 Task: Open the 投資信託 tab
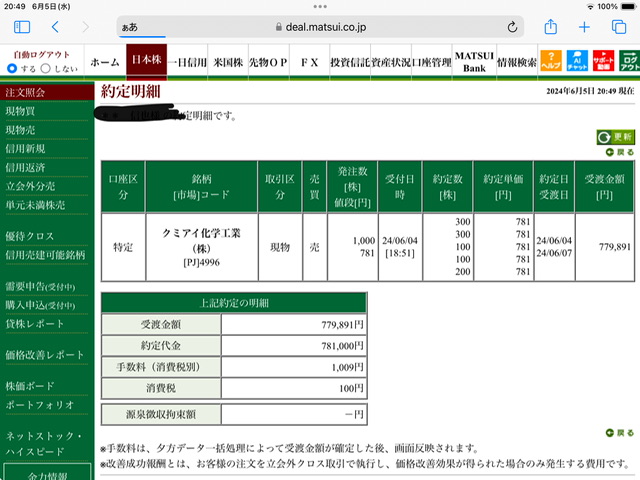pyautogui.click(x=350, y=62)
